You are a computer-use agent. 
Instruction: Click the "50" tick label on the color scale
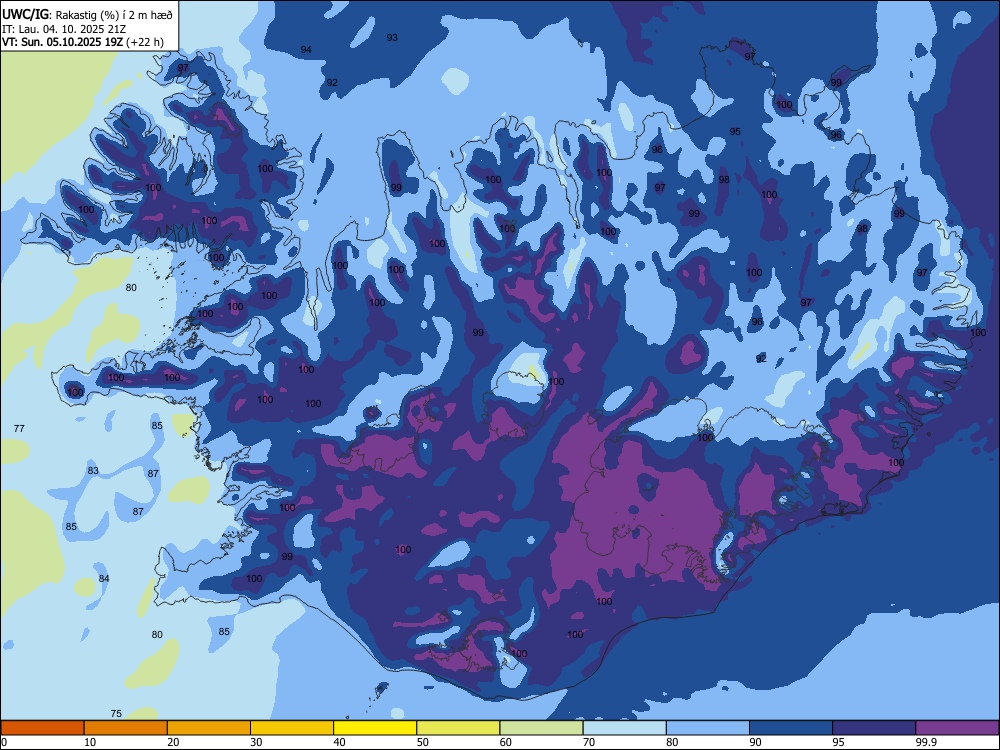click(x=422, y=742)
